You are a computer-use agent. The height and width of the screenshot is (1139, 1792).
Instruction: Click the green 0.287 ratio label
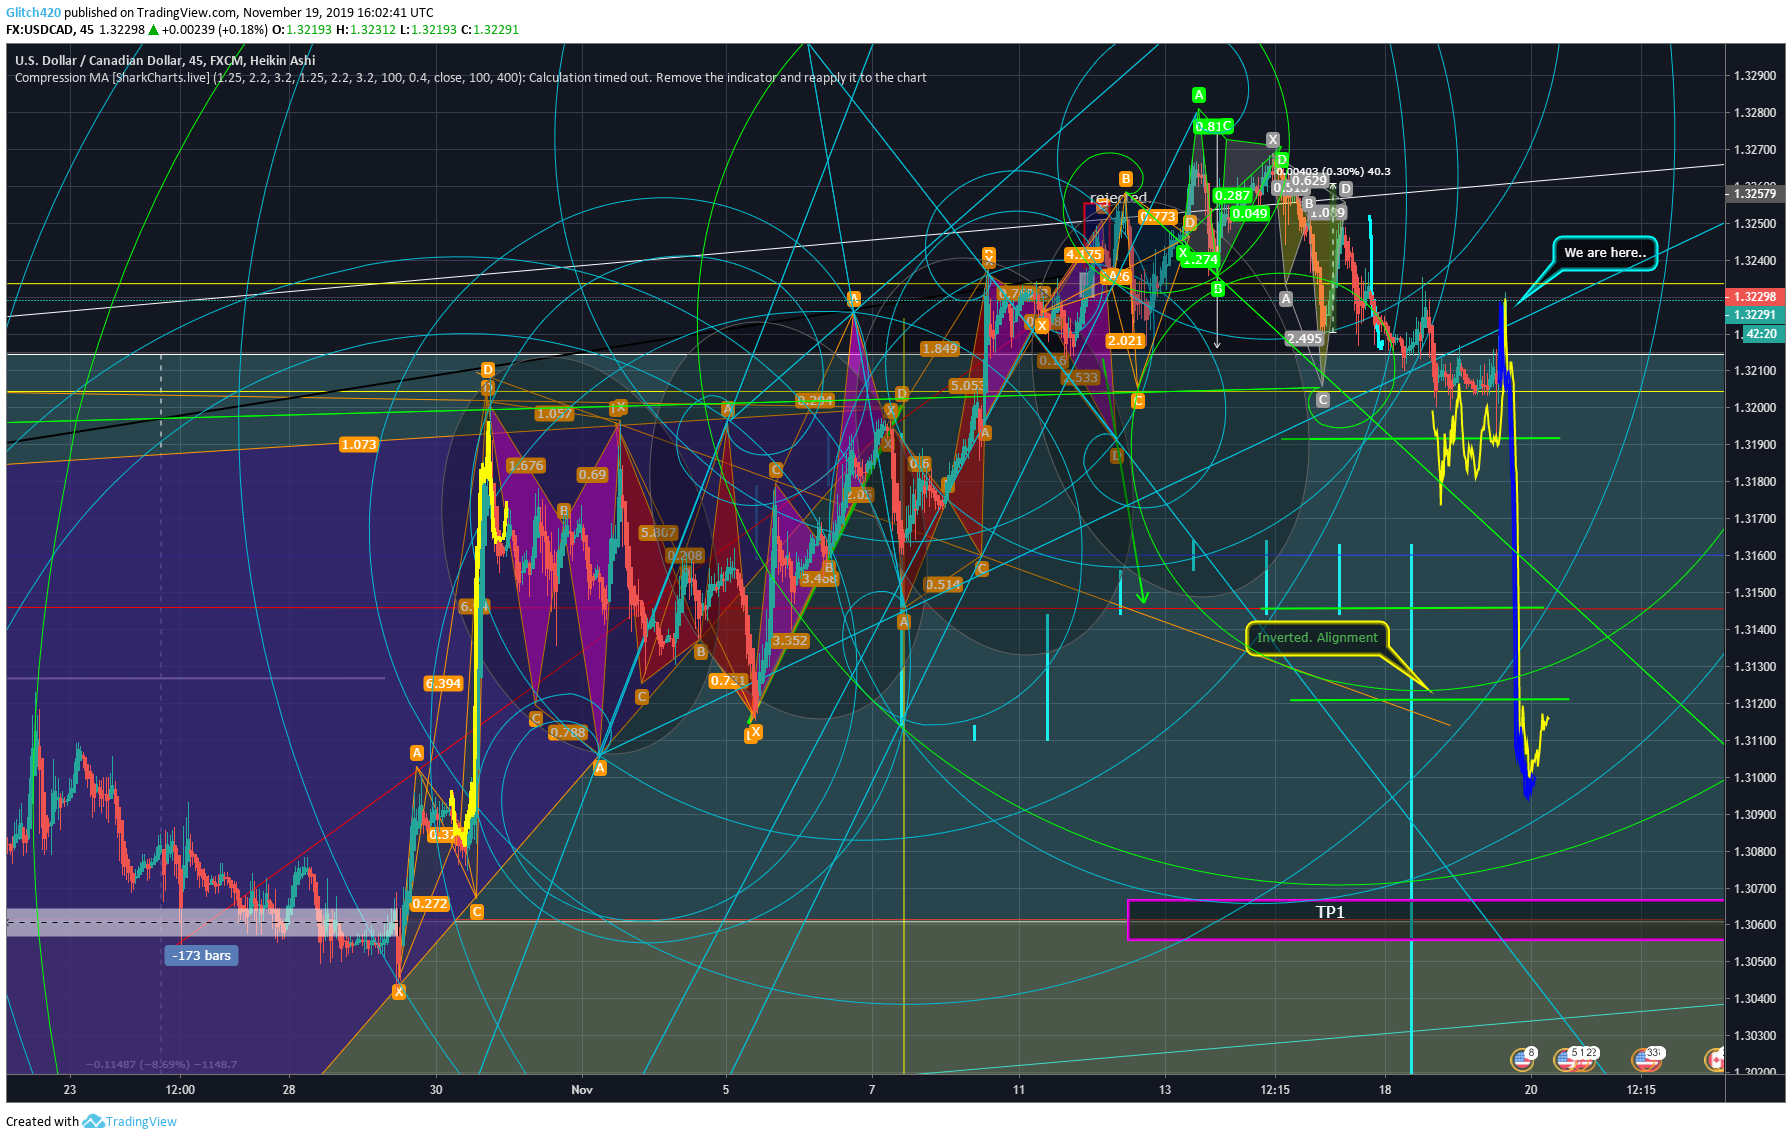point(1232,196)
